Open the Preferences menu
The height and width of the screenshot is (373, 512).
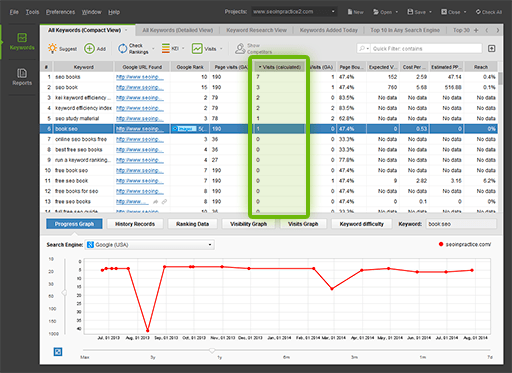tap(61, 12)
